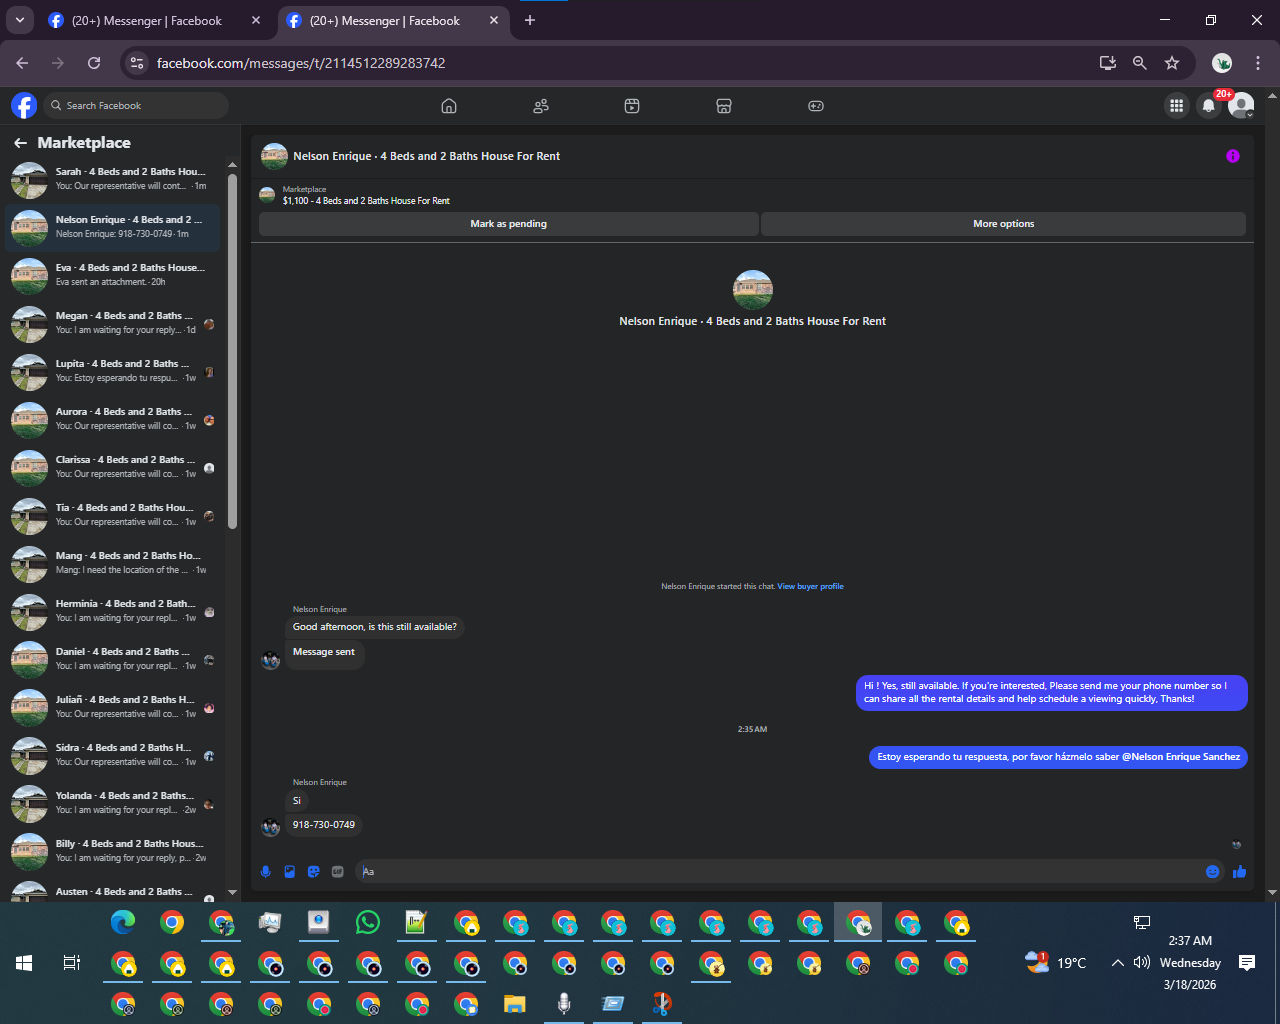
Task: Open Task View on the taskbar
Action: pos(72,963)
